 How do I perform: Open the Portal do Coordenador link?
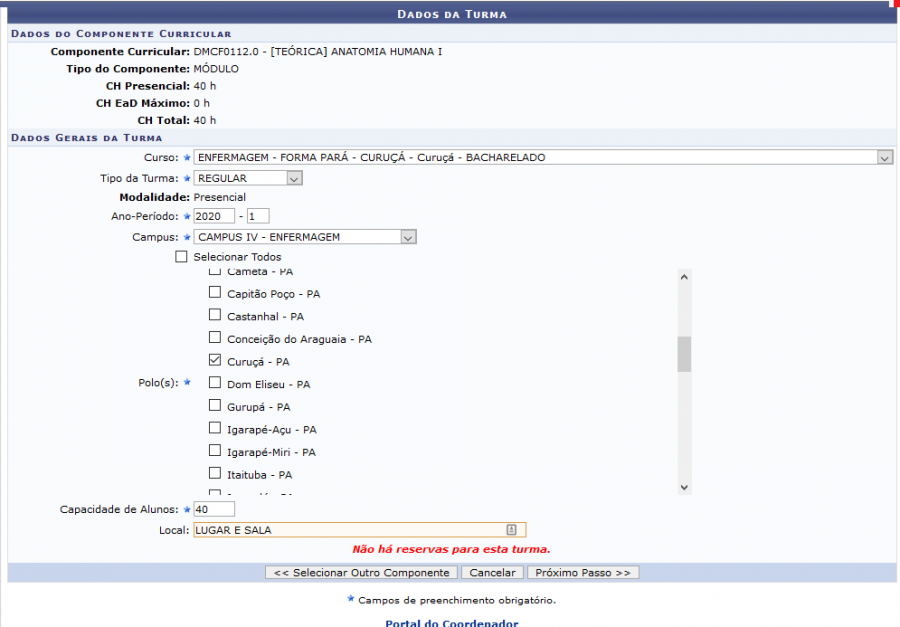[451, 623]
